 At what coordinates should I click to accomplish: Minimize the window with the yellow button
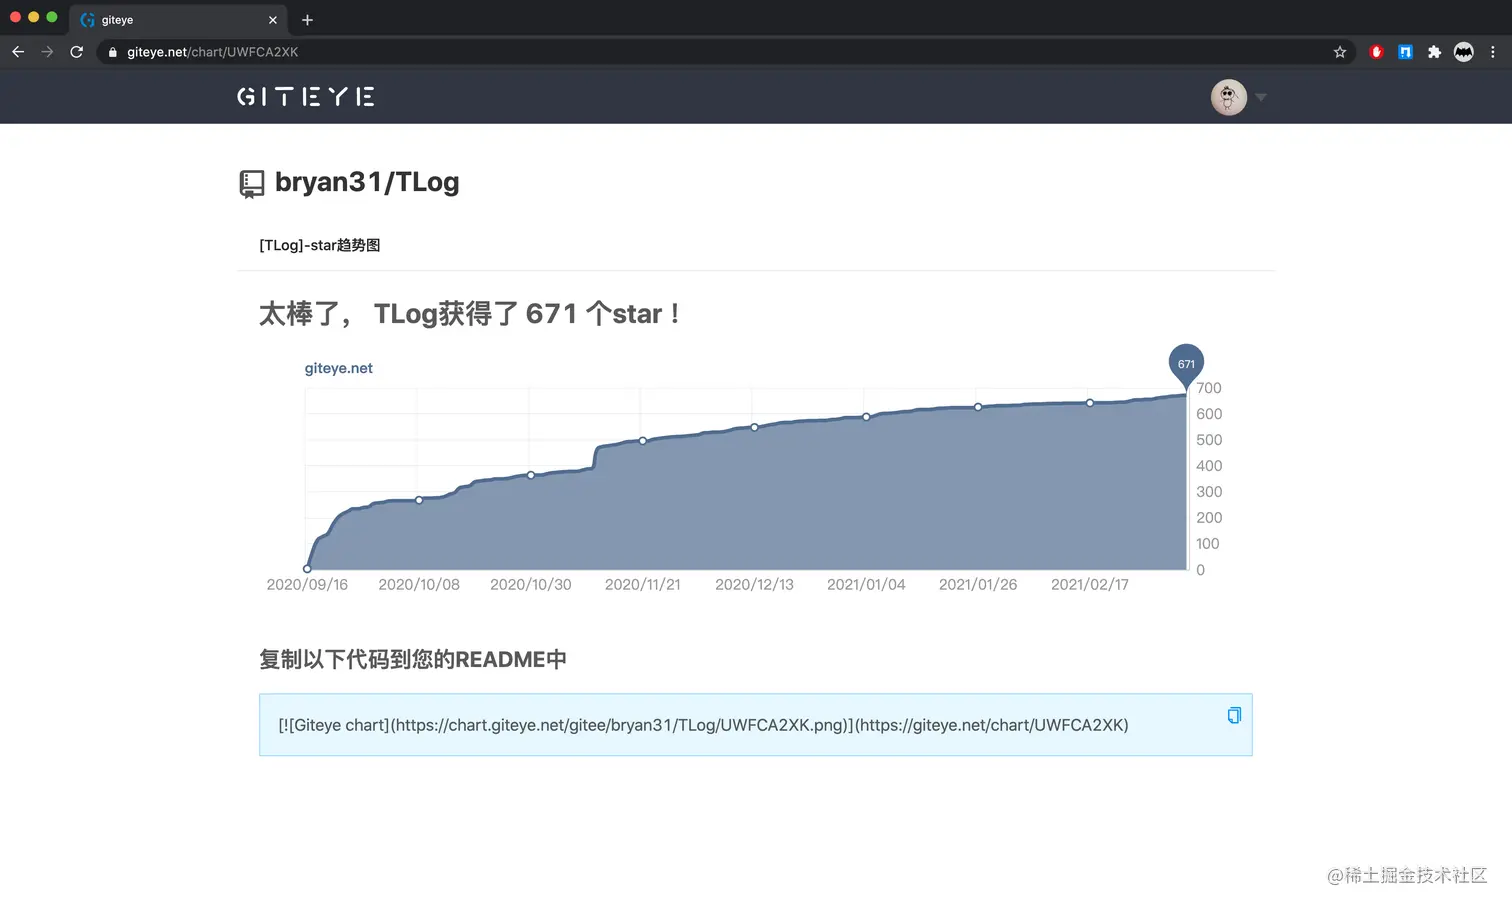tap(34, 17)
